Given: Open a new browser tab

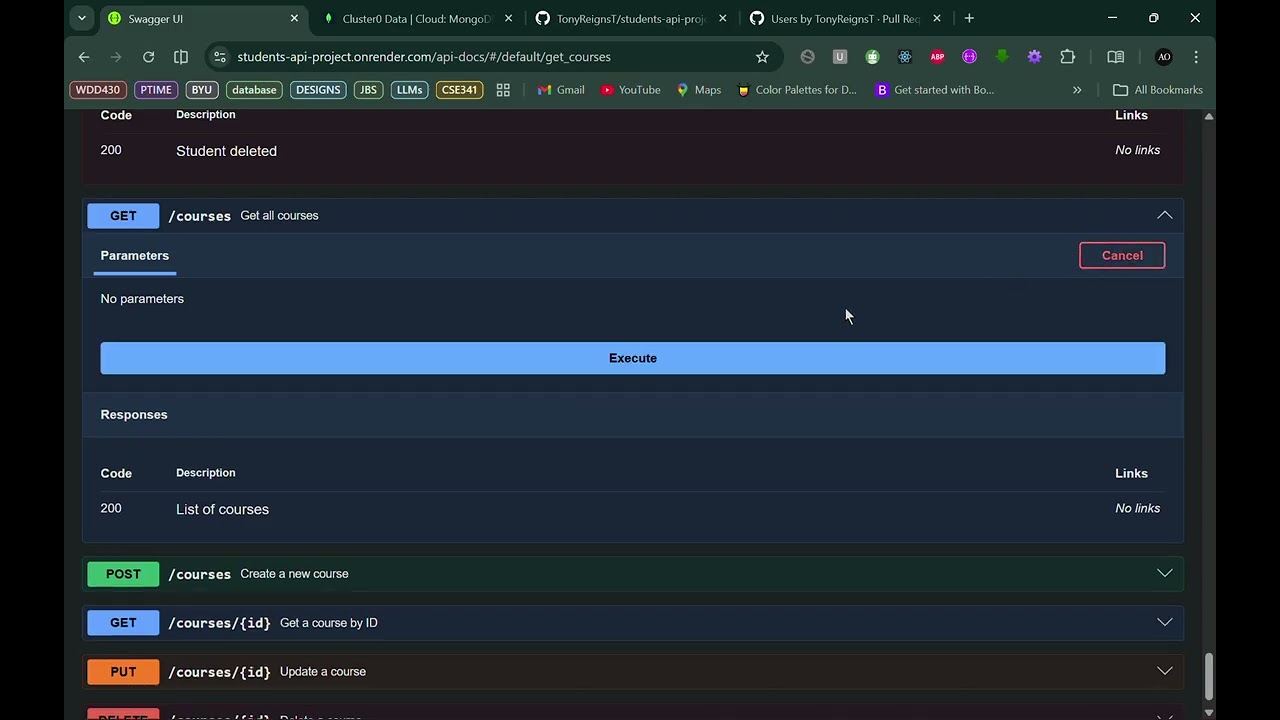Looking at the screenshot, I should point(969,18).
